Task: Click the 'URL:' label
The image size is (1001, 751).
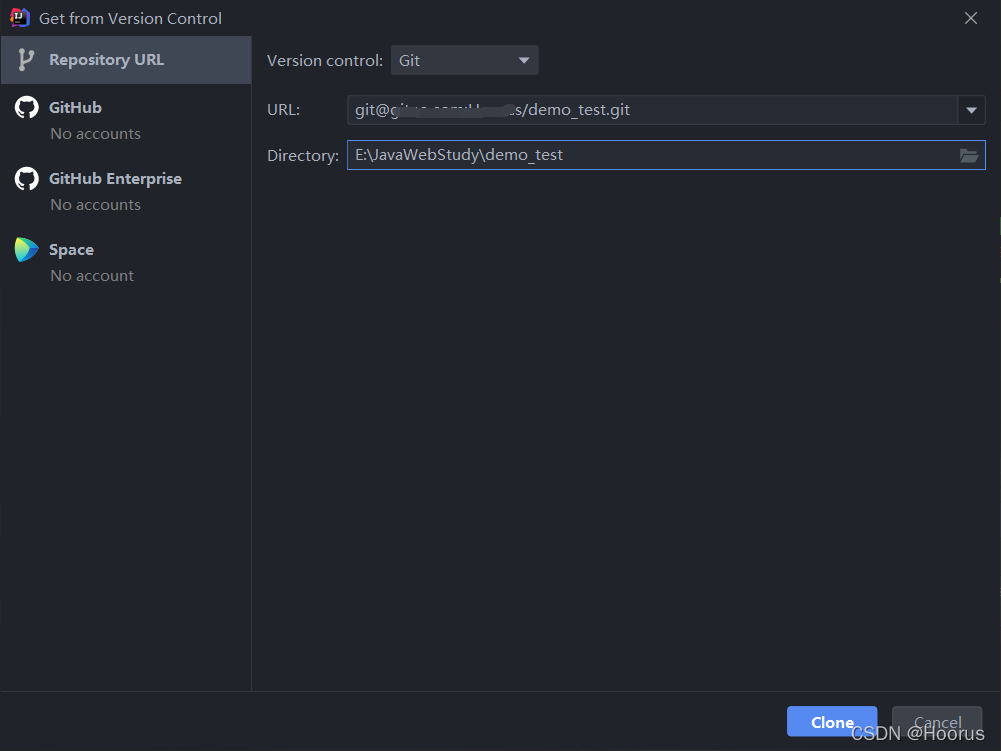Action: click(x=283, y=110)
